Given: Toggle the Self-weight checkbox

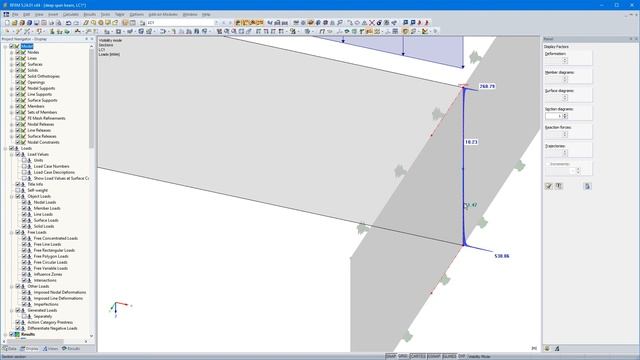Looking at the screenshot, I should click(18, 191).
